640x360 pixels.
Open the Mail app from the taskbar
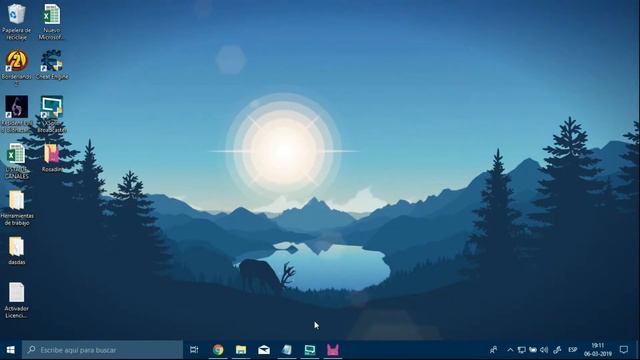(264, 350)
